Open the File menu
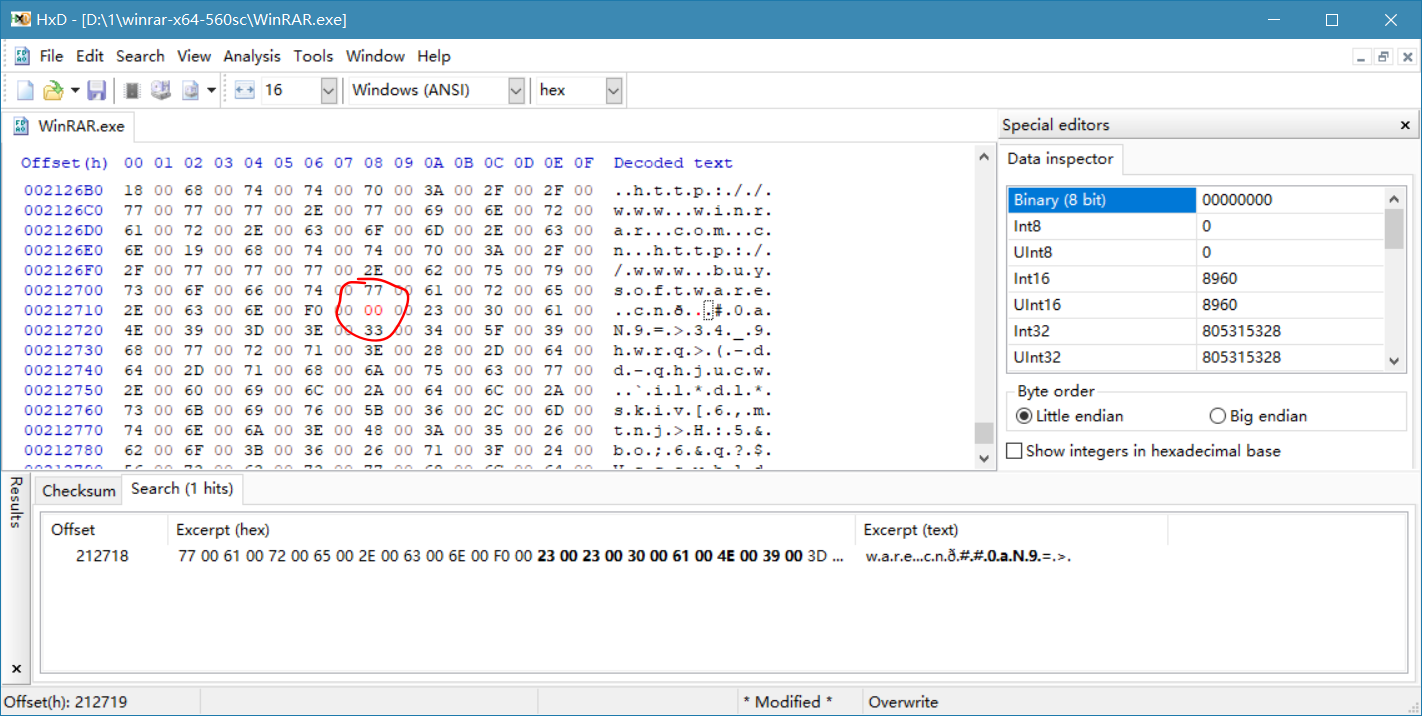The height and width of the screenshot is (716, 1422). (x=51, y=56)
